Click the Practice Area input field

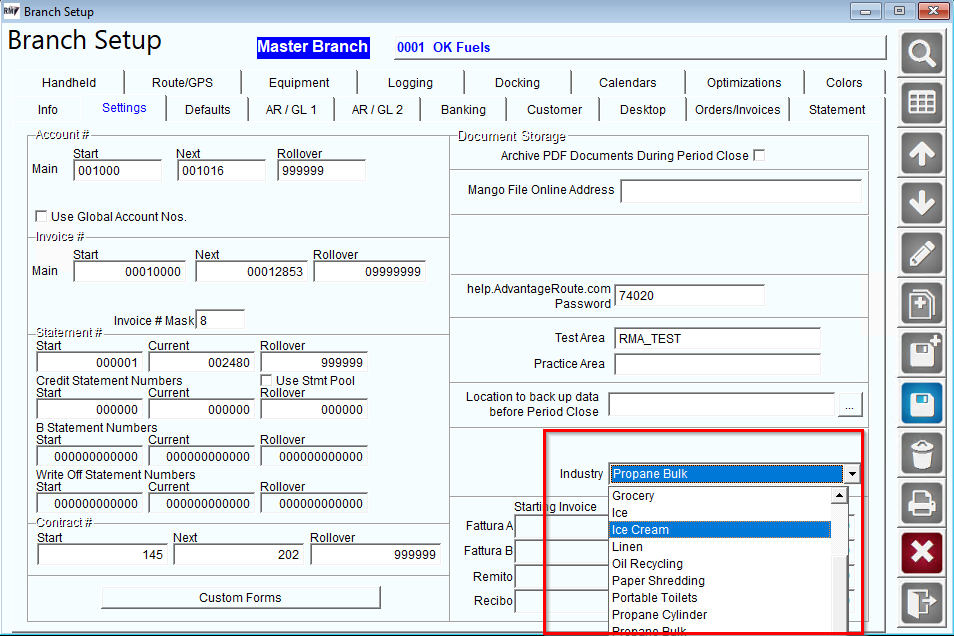[x=717, y=364]
